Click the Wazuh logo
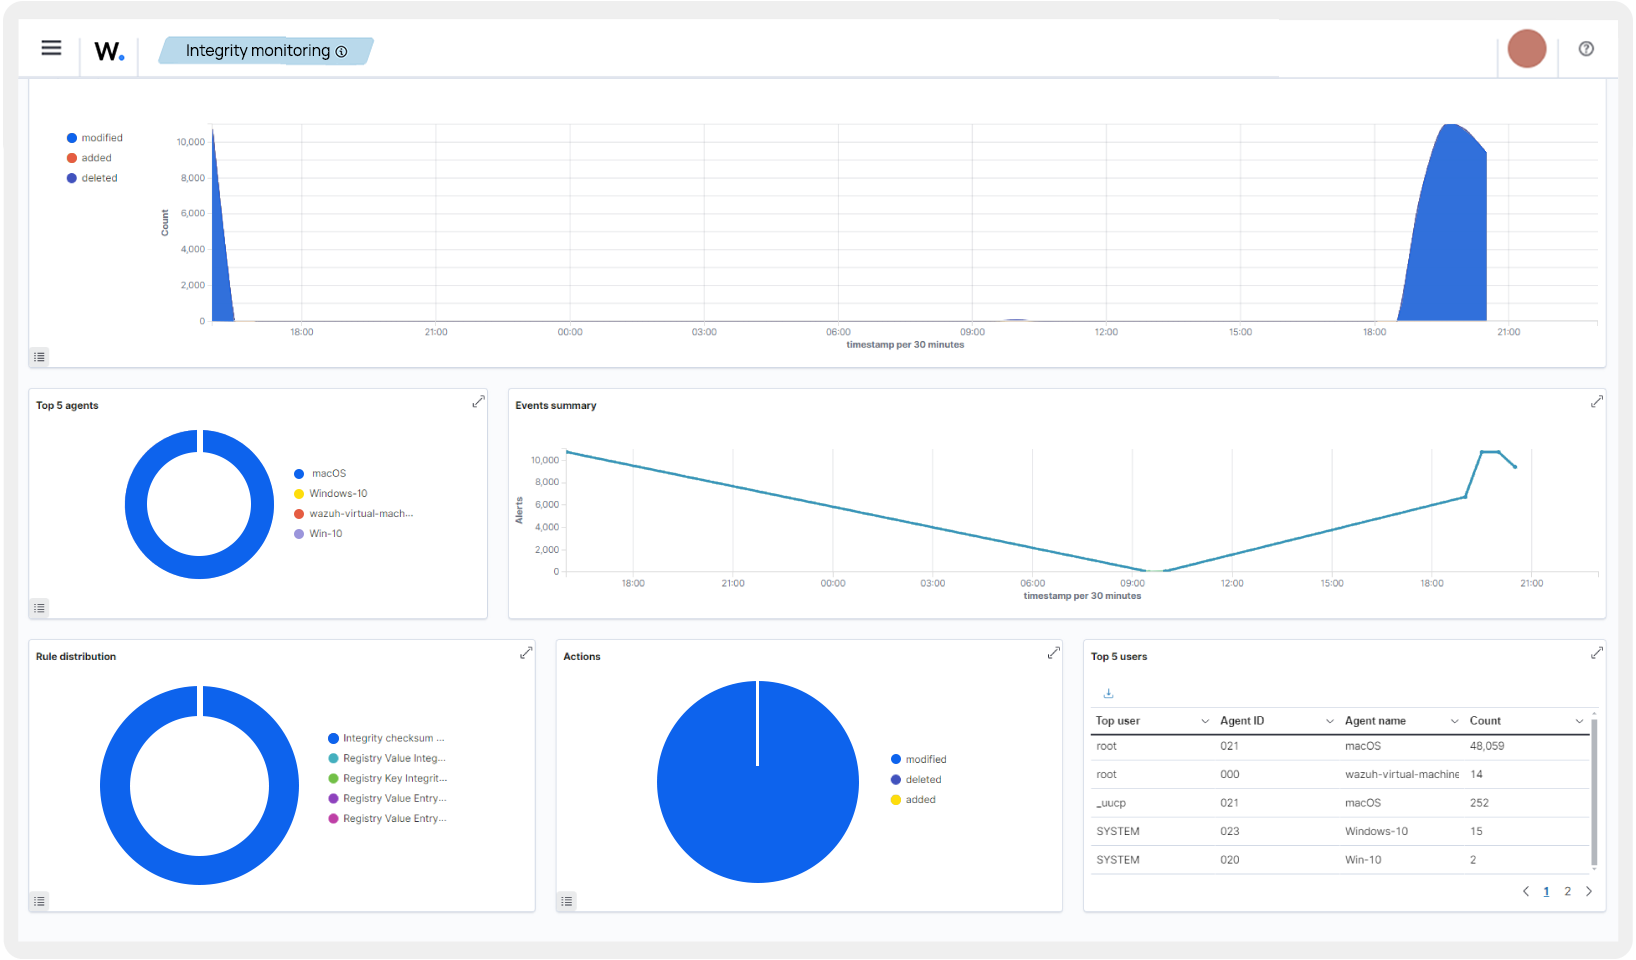 pos(108,52)
